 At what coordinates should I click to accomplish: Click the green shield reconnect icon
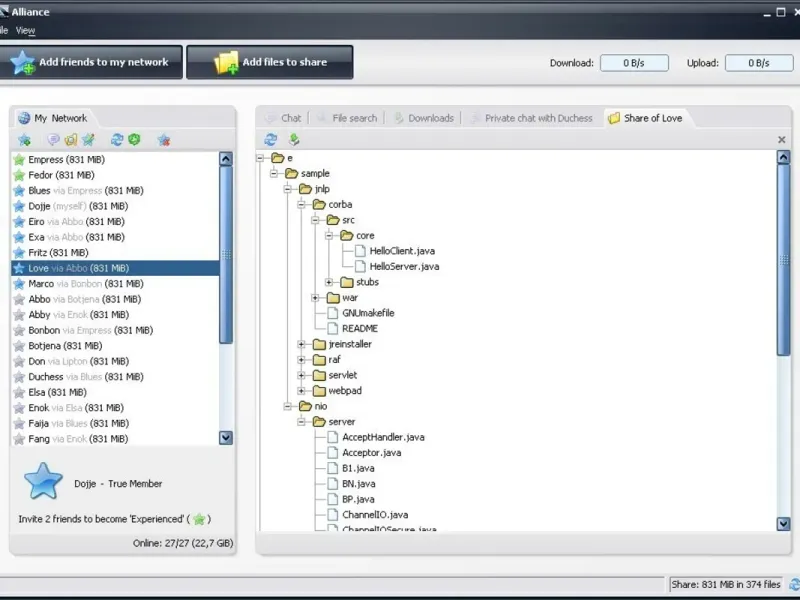[x=134, y=139]
